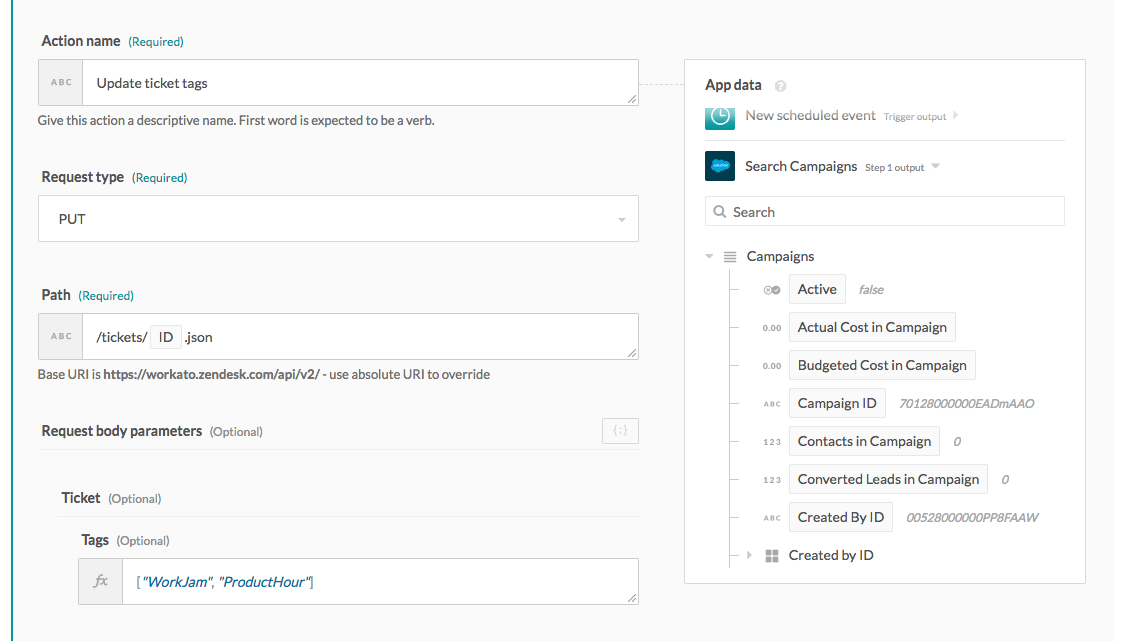The image size is (1125, 641).
Task: Click the fx formula icon beside Tags
Action: [101, 581]
